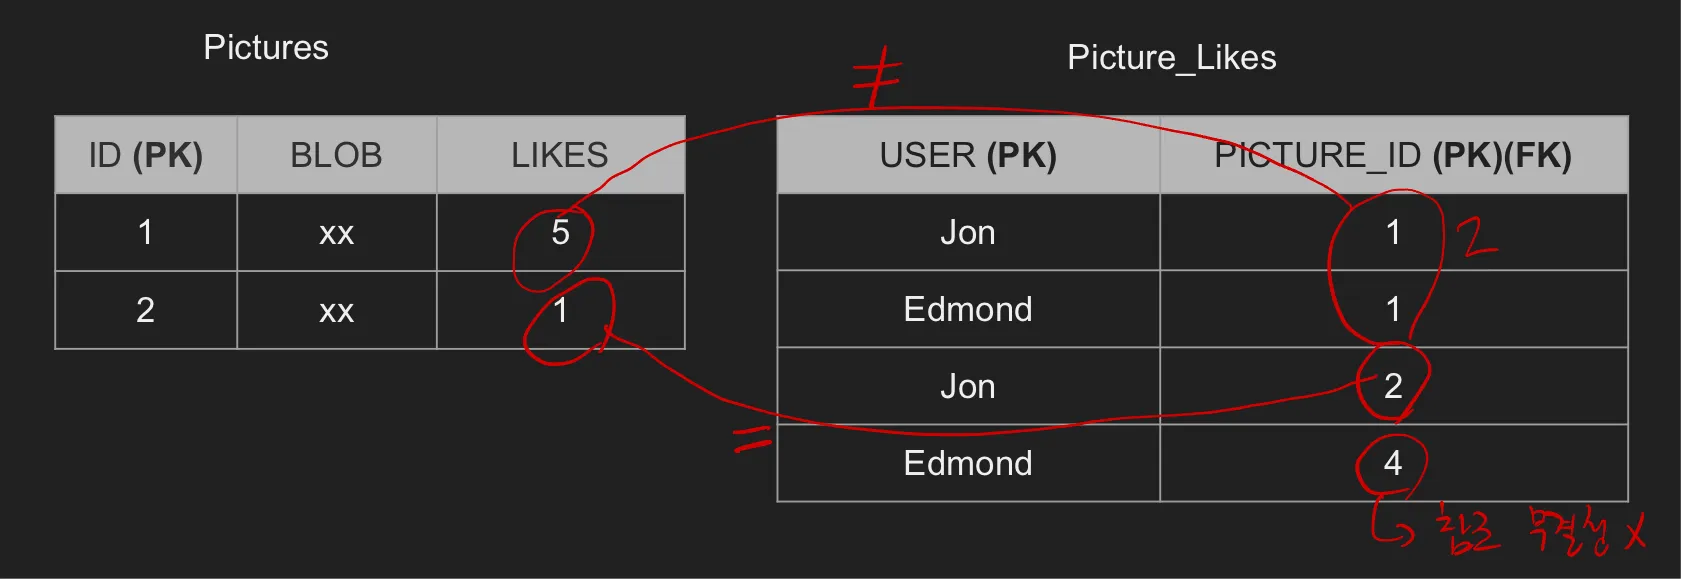Click the Pictures table title
The height and width of the screenshot is (579, 1681).
[266, 47]
